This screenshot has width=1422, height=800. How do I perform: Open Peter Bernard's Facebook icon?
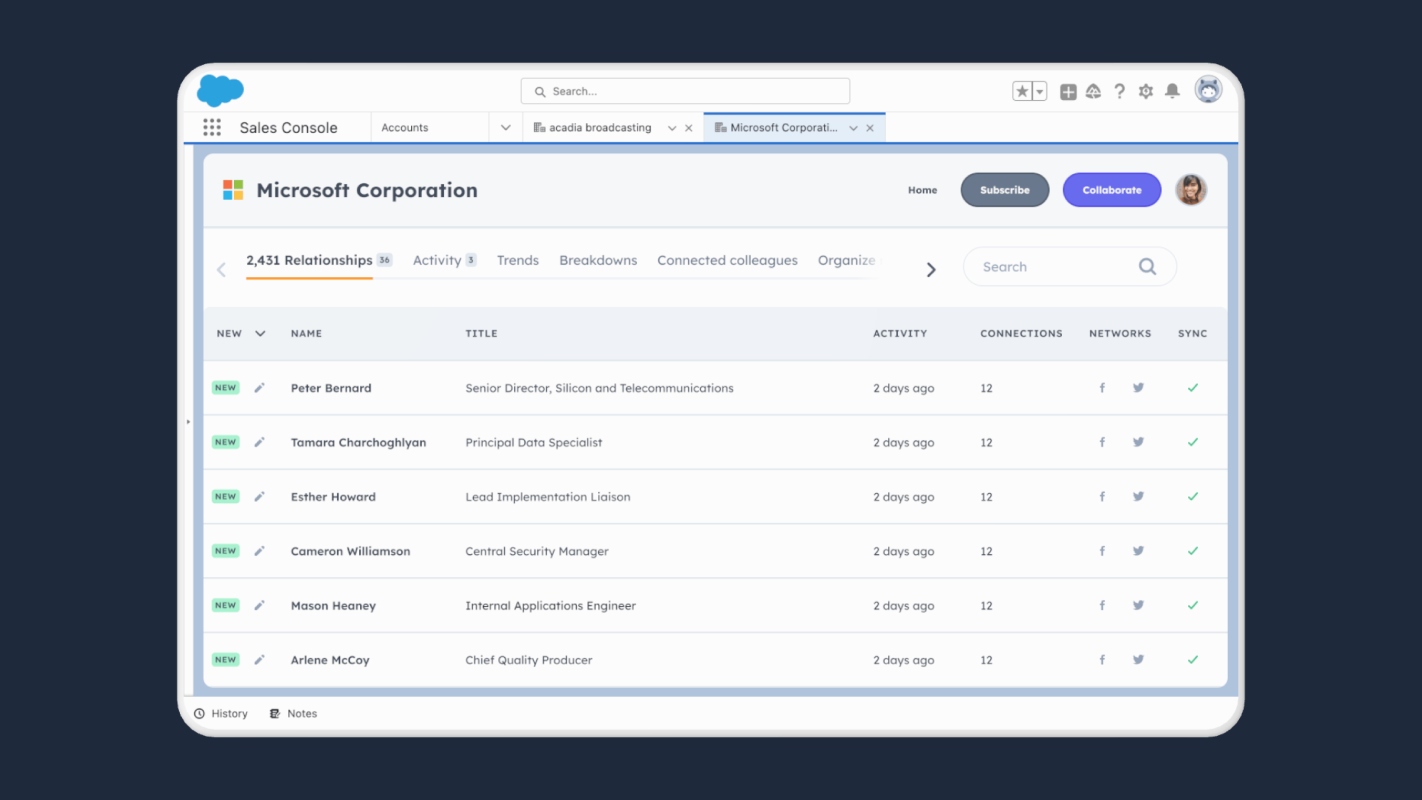pos(1102,388)
